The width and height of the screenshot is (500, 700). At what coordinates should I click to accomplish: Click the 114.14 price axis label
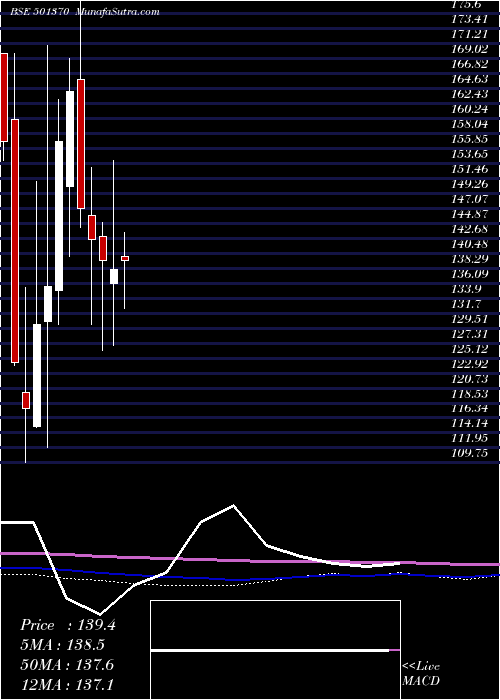[471, 424]
